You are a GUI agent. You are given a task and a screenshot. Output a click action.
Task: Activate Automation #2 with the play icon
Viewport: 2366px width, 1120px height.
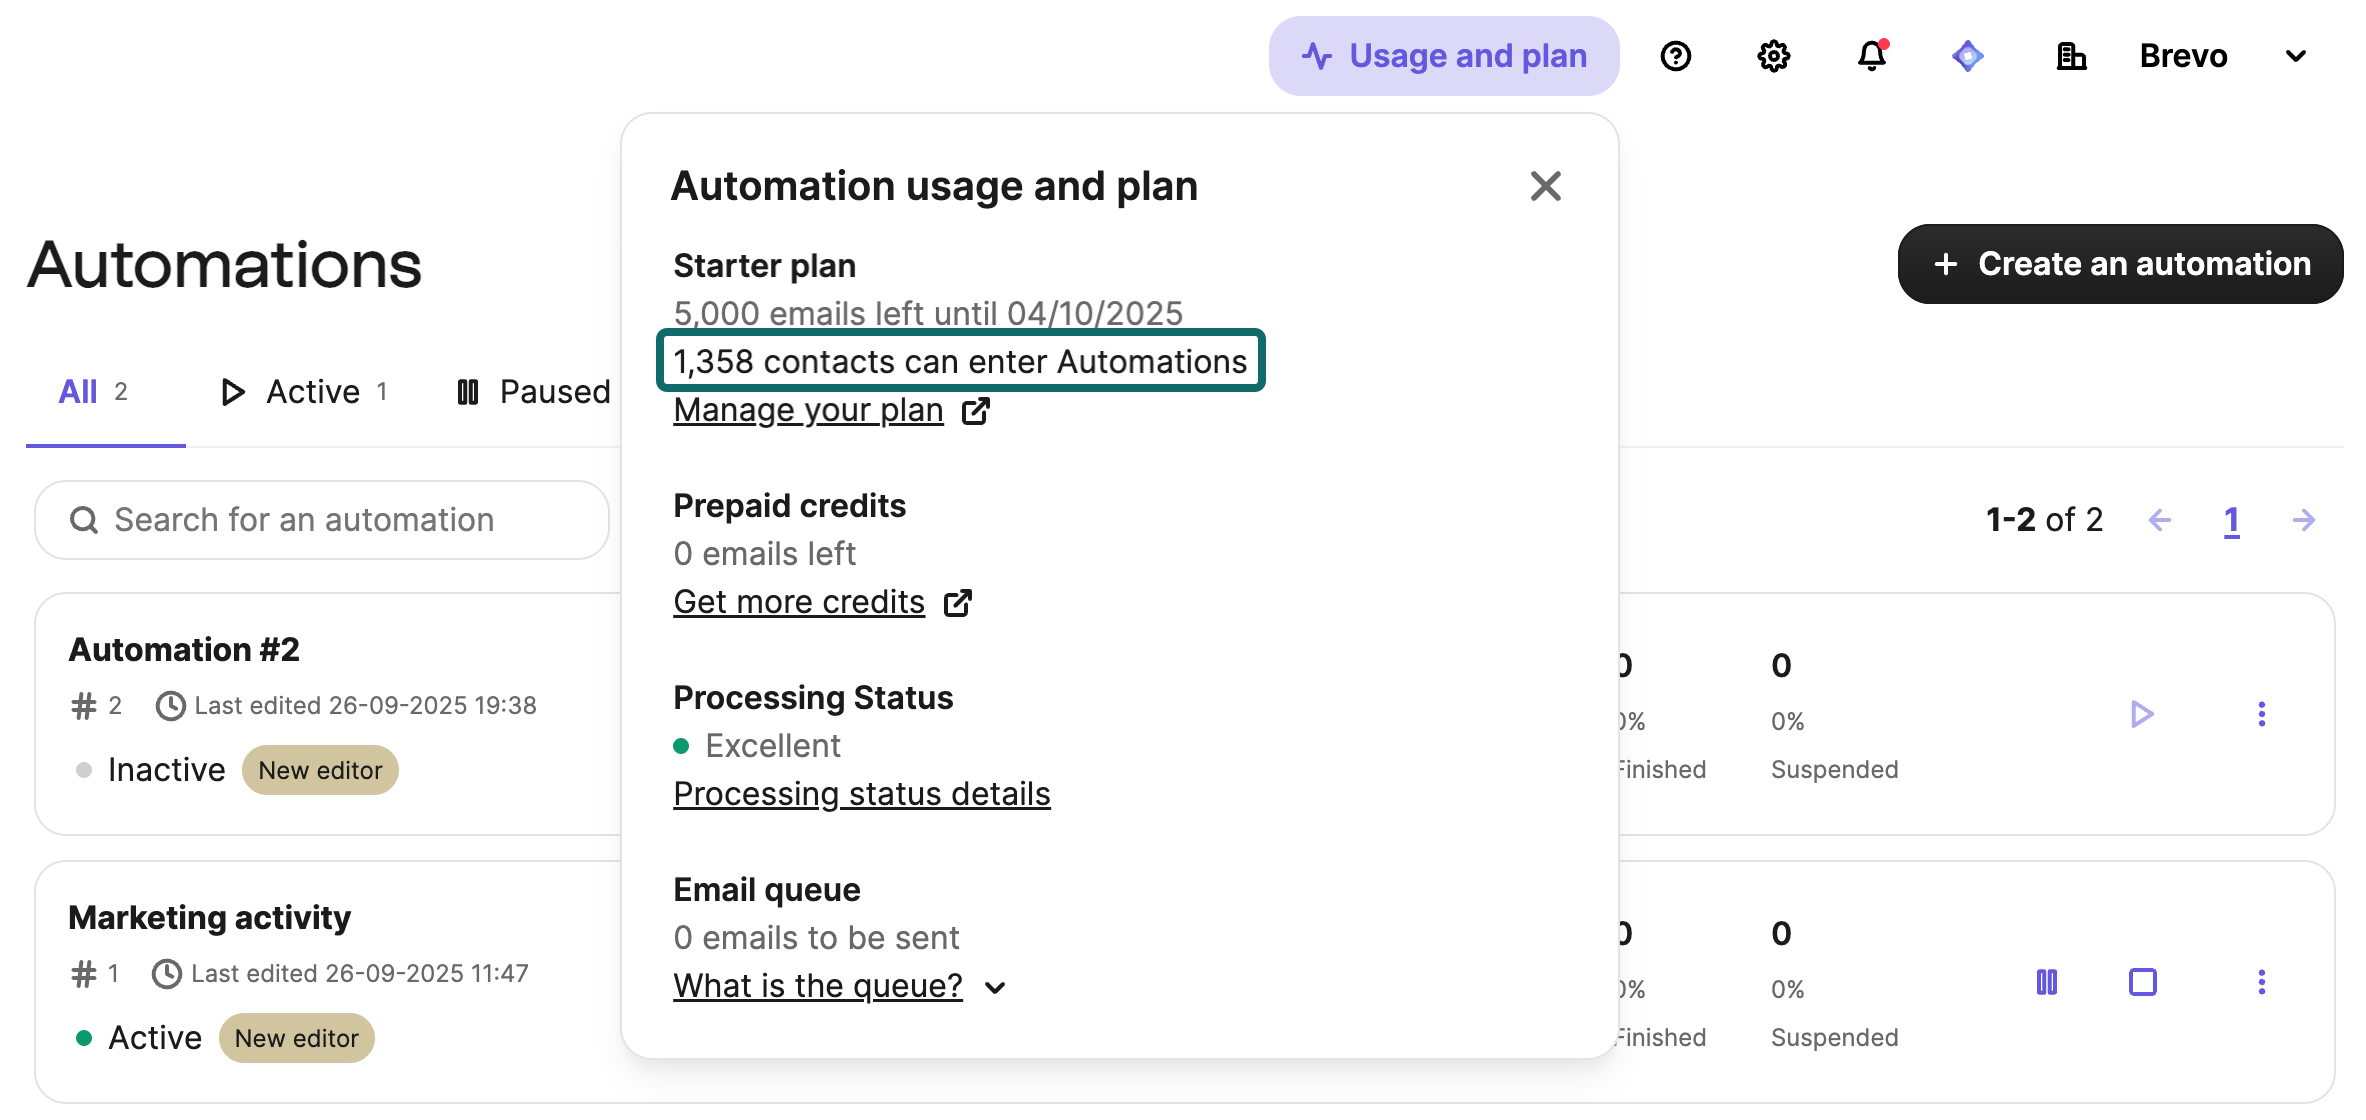(2141, 714)
